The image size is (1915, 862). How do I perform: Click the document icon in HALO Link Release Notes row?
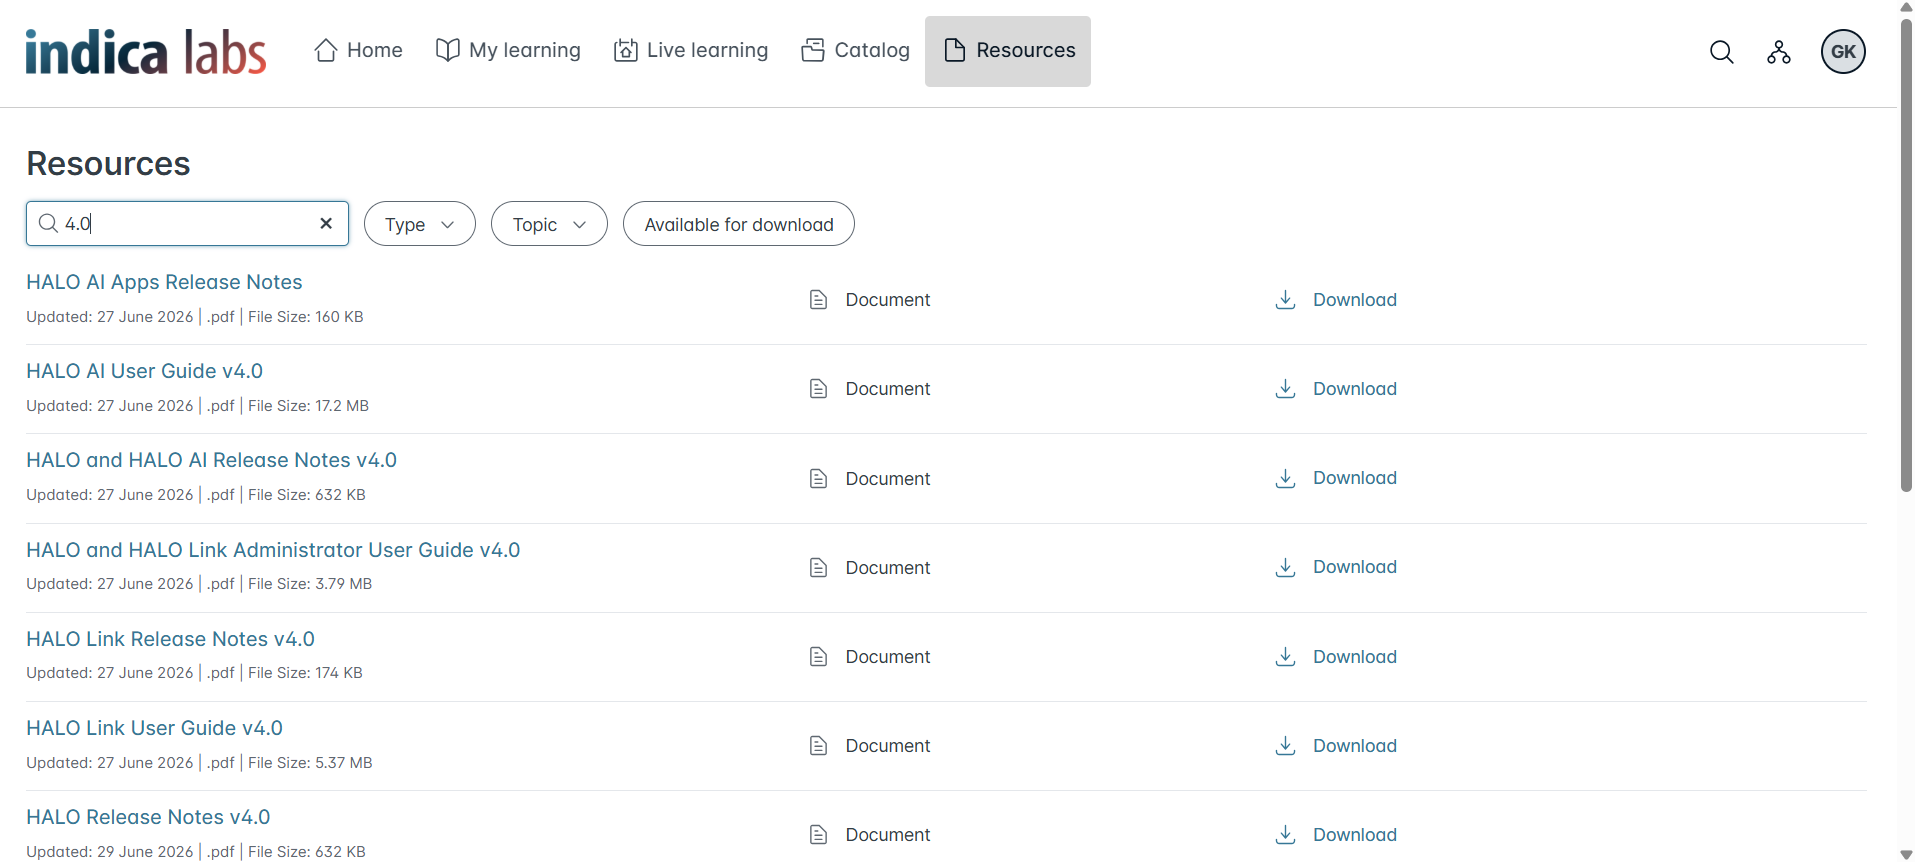pyautogui.click(x=818, y=657)
